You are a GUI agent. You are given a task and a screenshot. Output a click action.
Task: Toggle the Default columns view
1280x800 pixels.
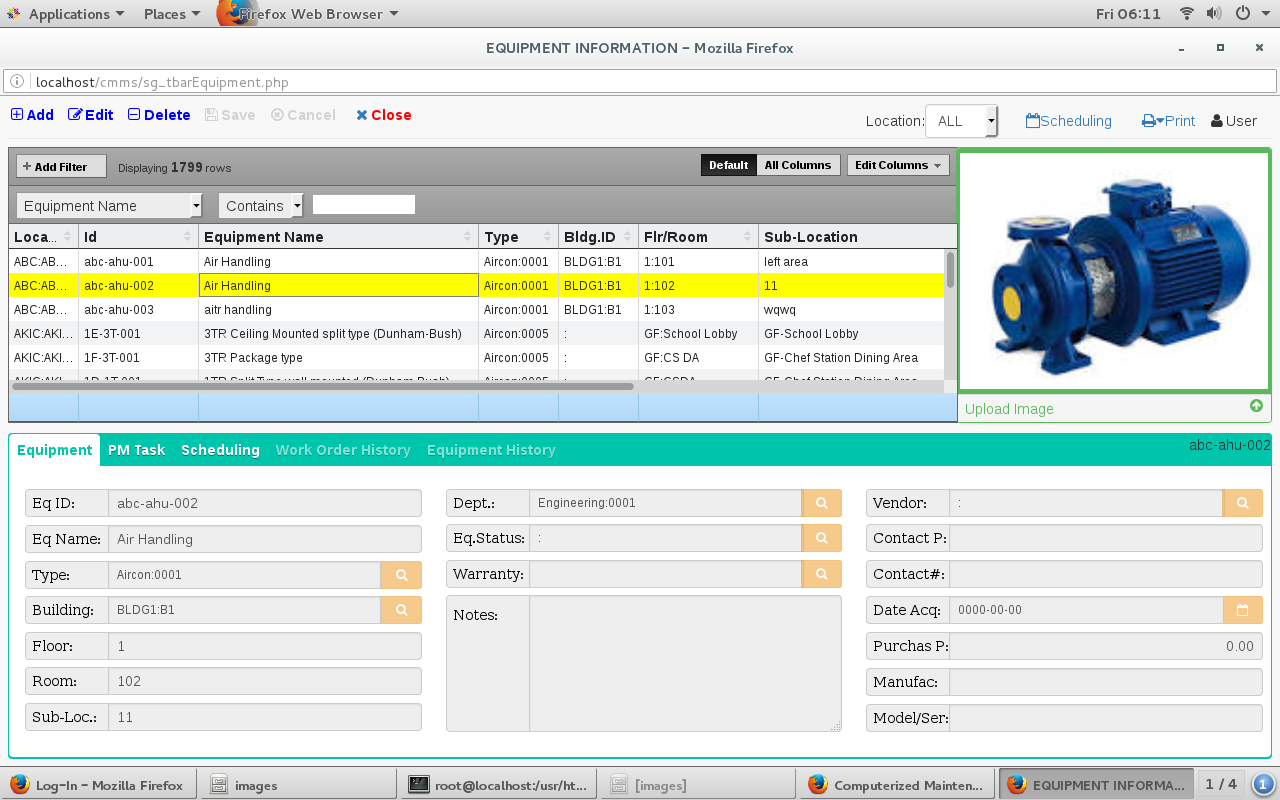pyautogui.click(x=728, y=165)
